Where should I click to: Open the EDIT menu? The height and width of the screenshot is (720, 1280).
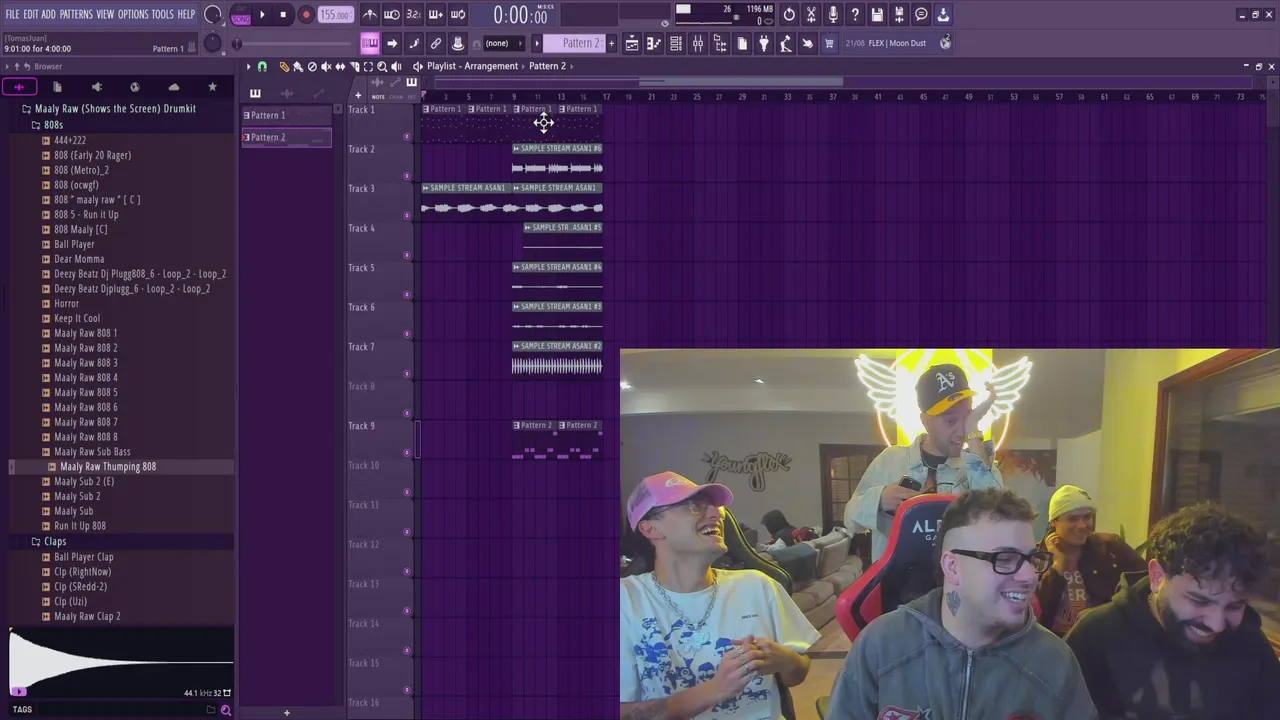(x=31, y=14)
